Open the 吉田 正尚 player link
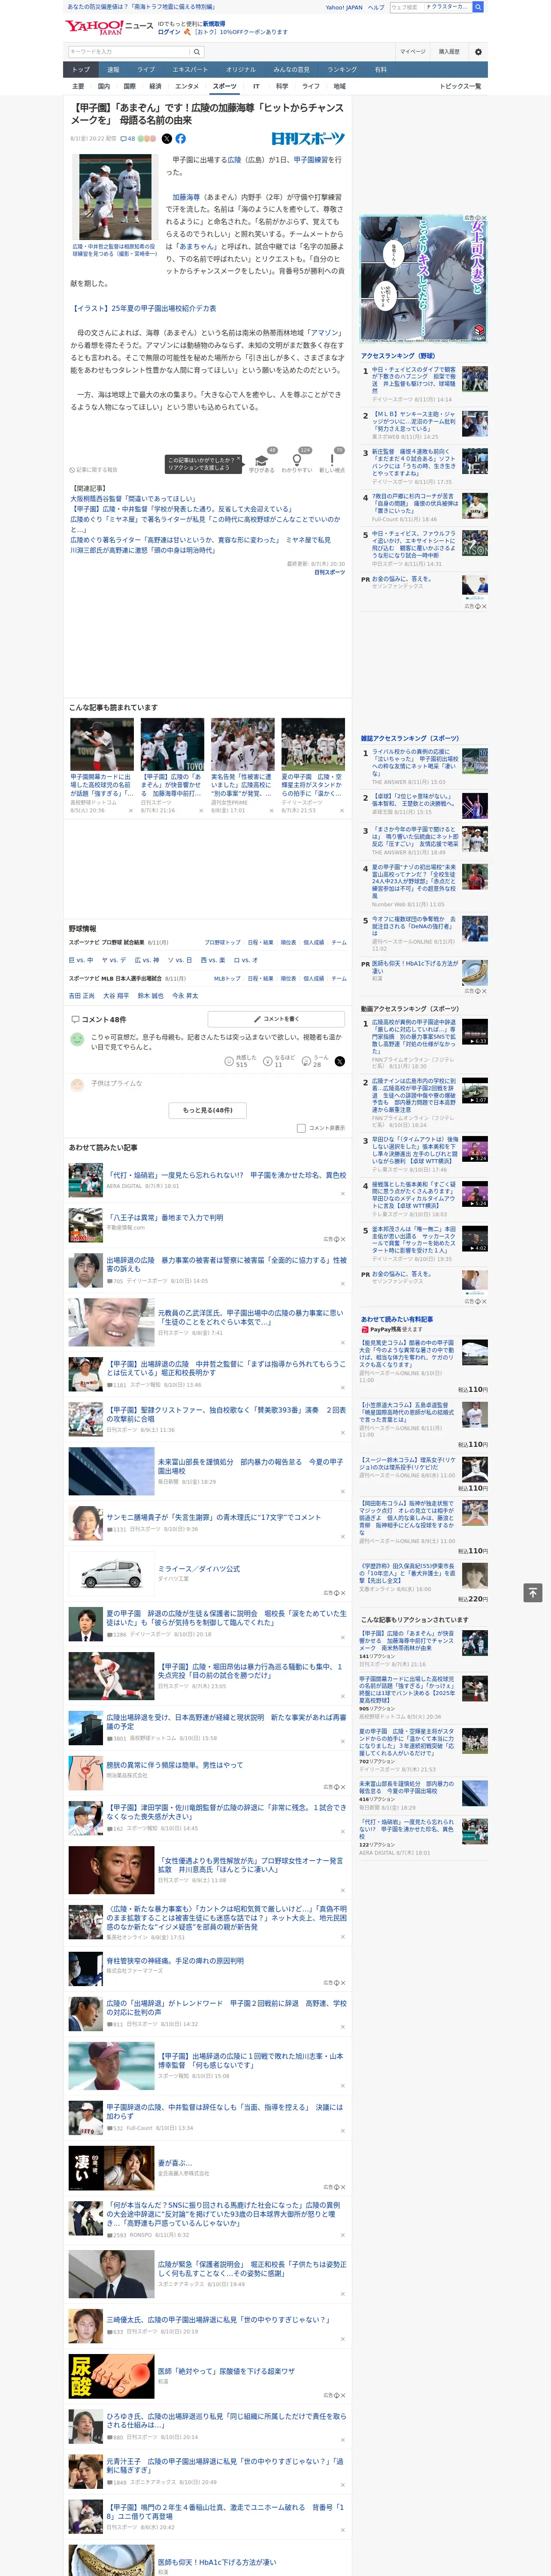Screen dimensions: 551x2576 click(82, 996)
